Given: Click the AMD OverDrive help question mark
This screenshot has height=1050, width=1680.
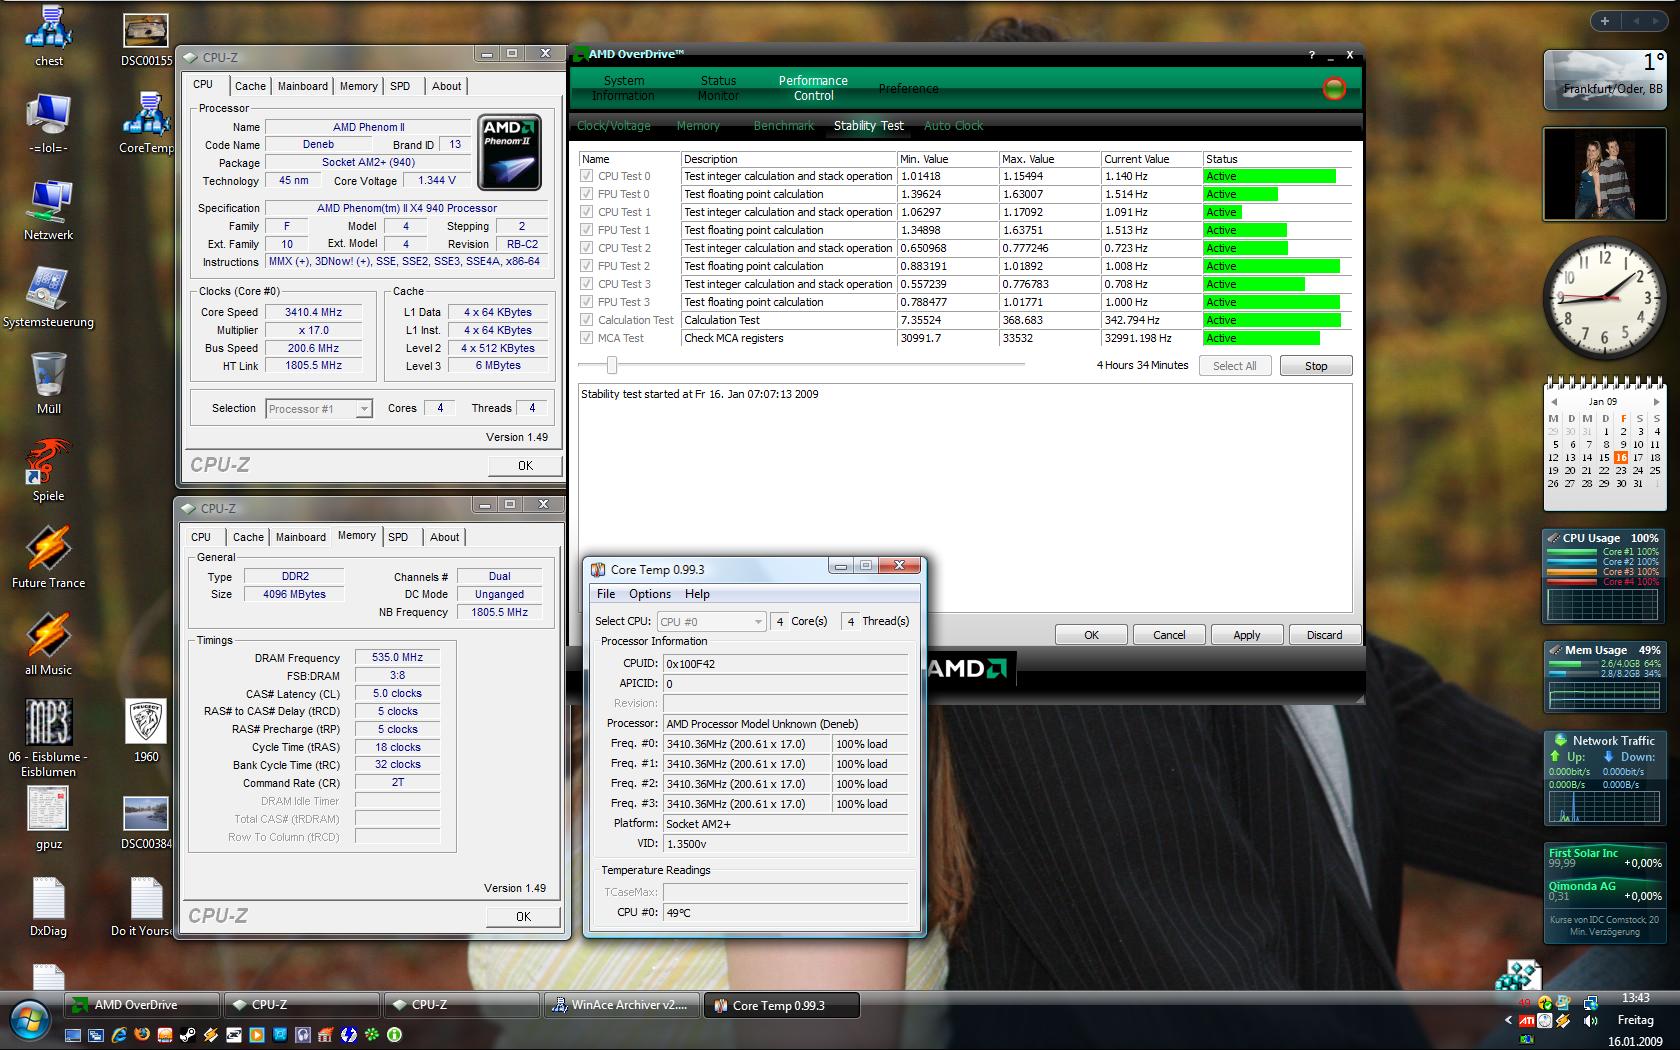Looking at the screenshot, I should 1312,55.
